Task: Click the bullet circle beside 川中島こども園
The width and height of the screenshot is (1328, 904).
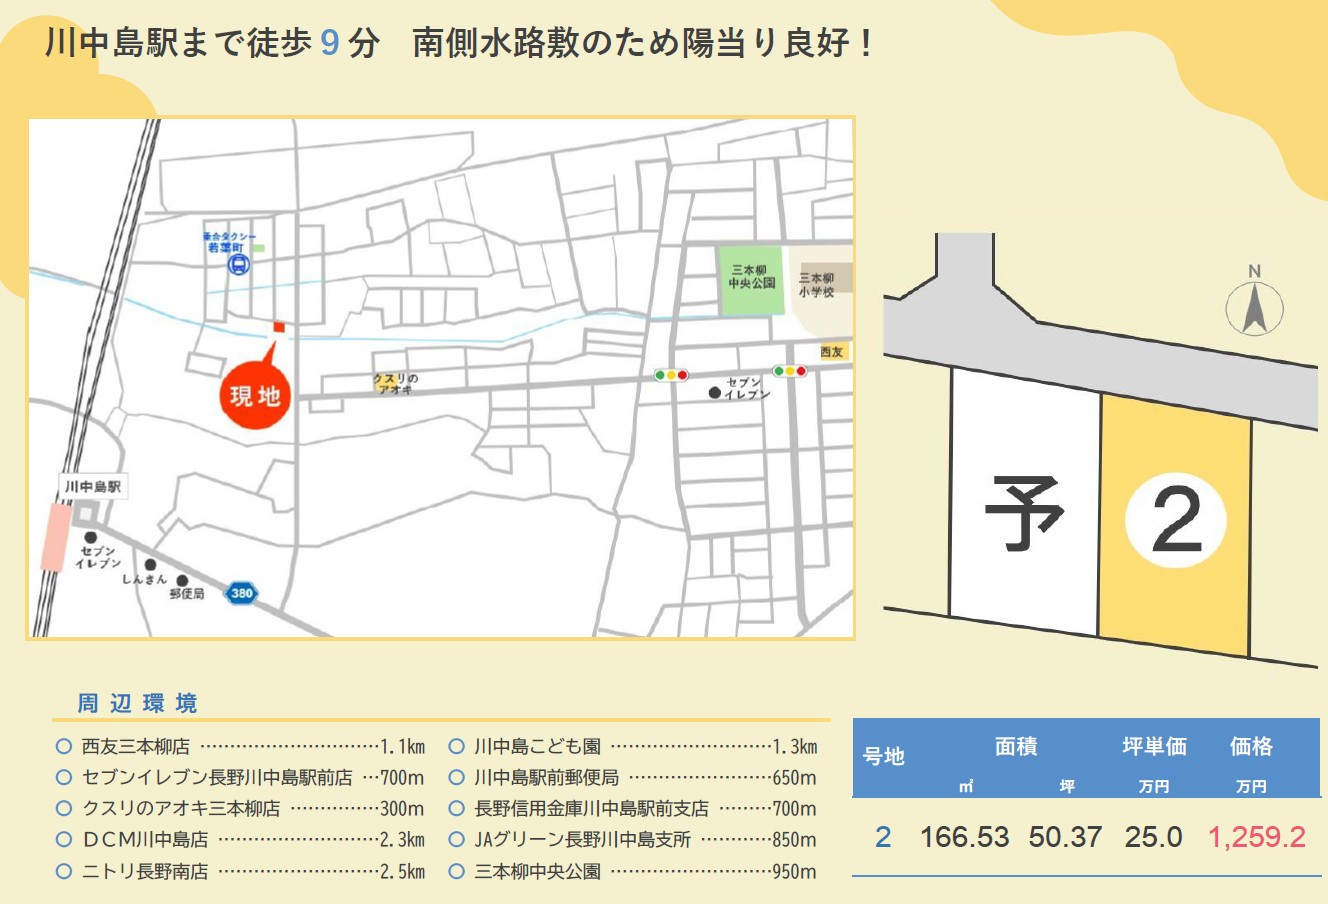Action: (457, 746)
